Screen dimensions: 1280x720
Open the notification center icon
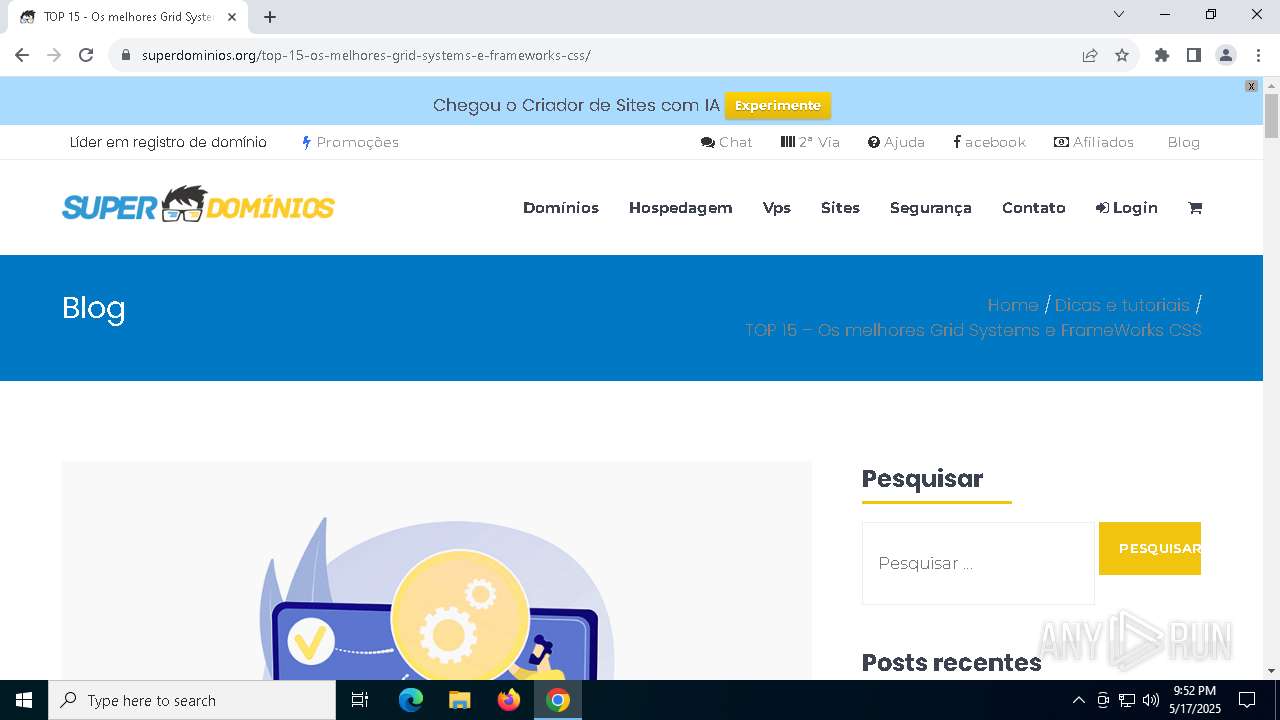[x=1247, y=700]
